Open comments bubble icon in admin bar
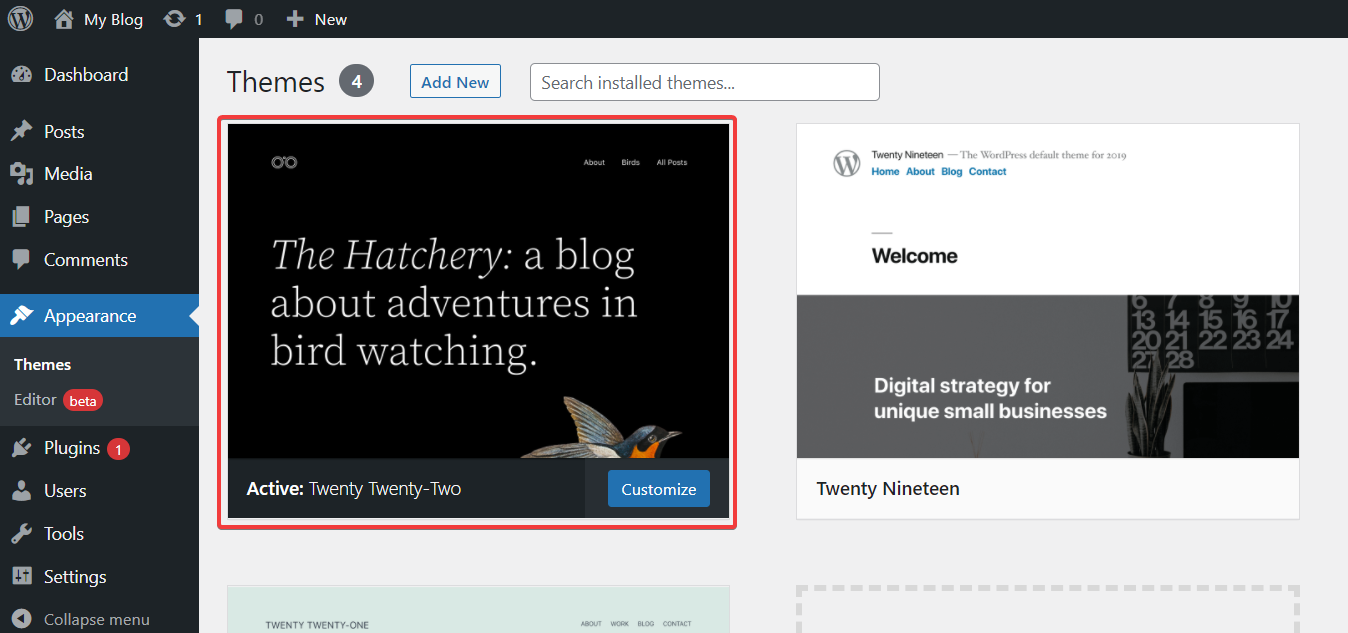The image size is (1348, 633). pos(234,19)
